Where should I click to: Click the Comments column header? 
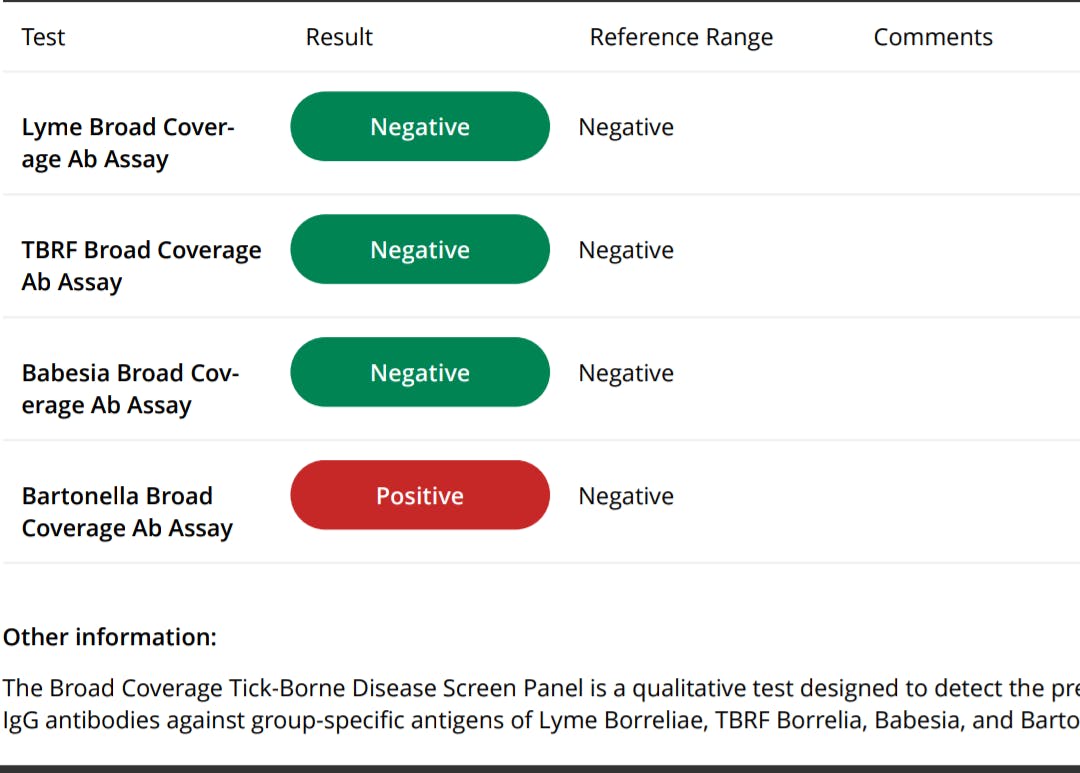point(933,38)
